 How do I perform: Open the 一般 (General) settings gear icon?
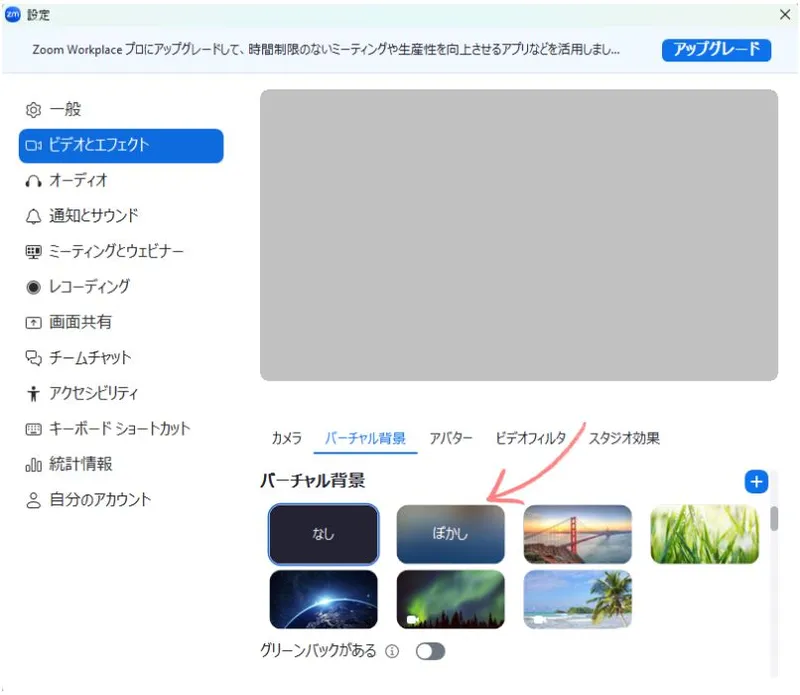point(33,109)
